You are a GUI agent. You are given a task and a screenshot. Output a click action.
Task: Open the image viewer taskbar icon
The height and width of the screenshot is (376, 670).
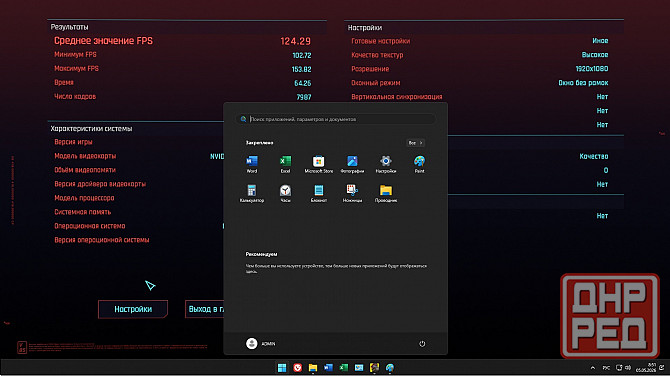pyautogui.click(x=359, y=367)
